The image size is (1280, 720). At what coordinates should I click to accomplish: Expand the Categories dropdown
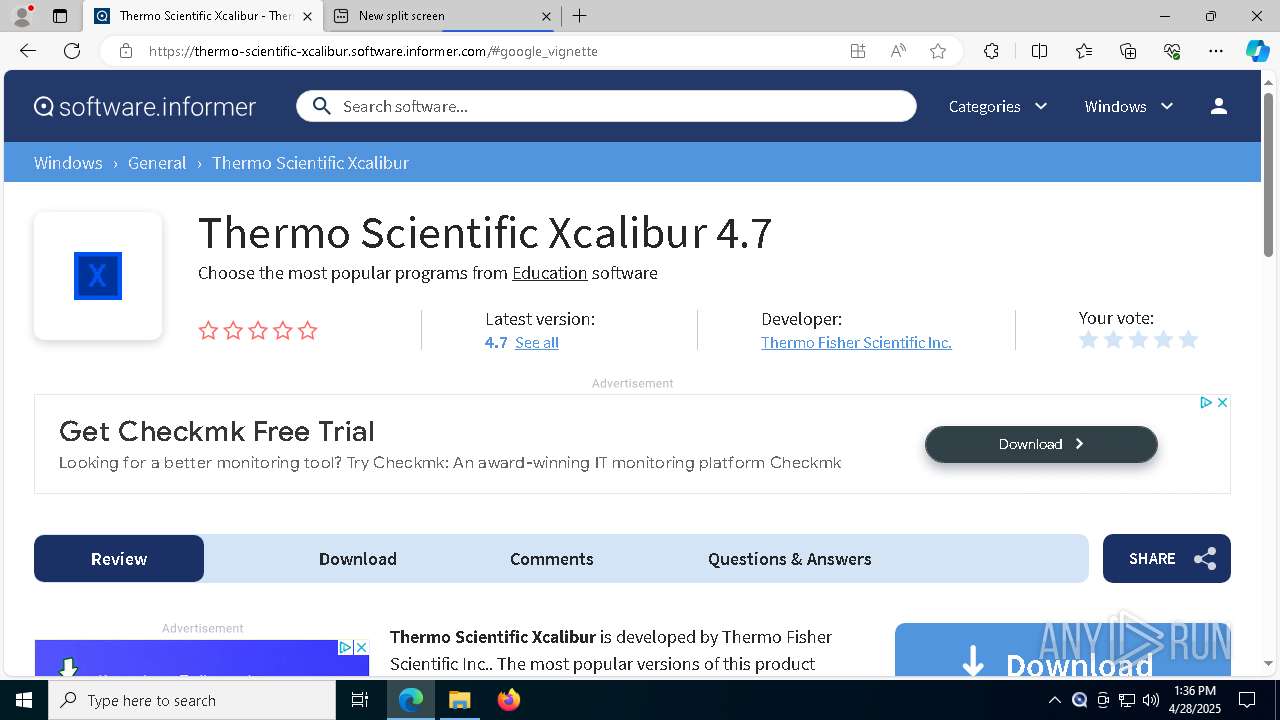tap(998, 106)
